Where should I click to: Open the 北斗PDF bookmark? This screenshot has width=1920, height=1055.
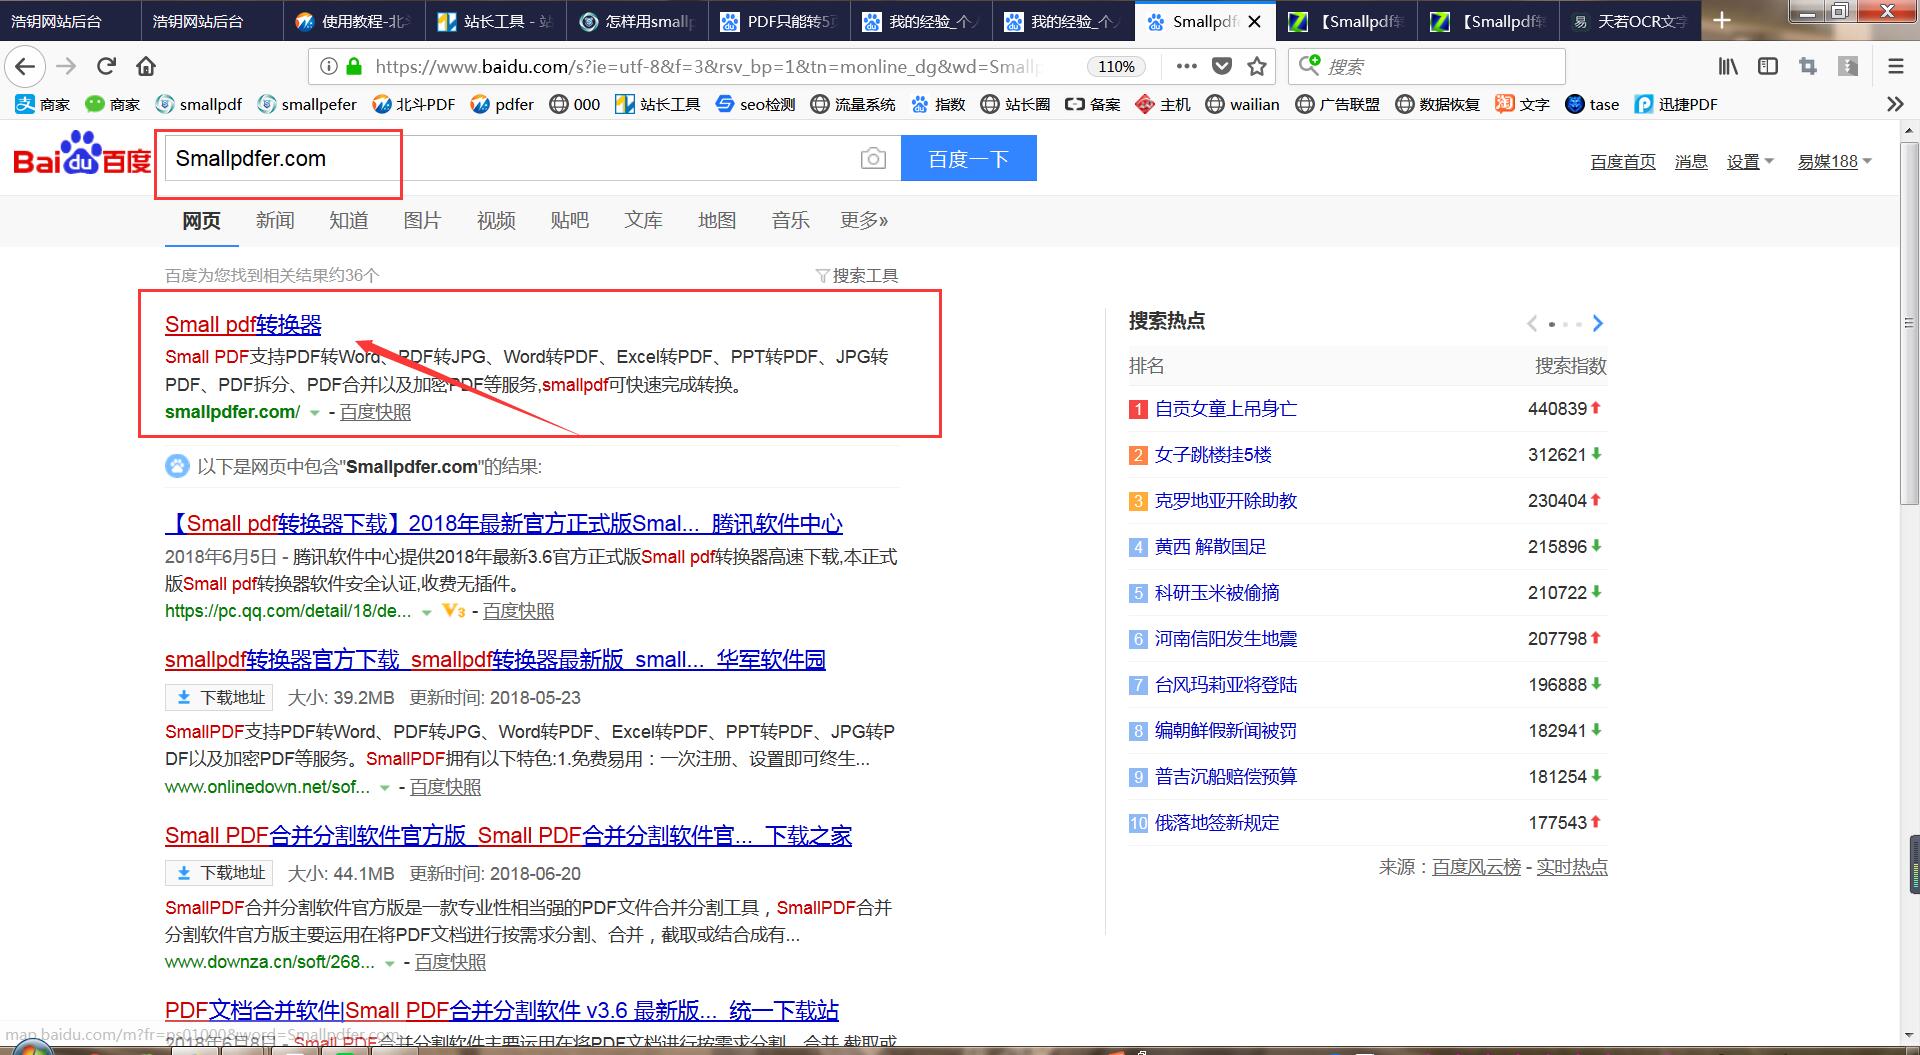[x=413, y=104]
